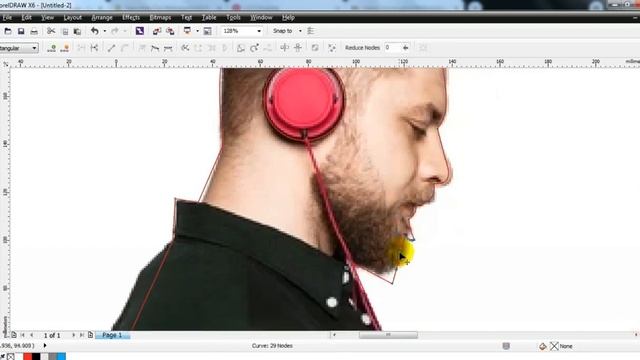Click the Paste icon
Image resolution: width=640 pixels, height=360 pixels.
tap(77, 31)
